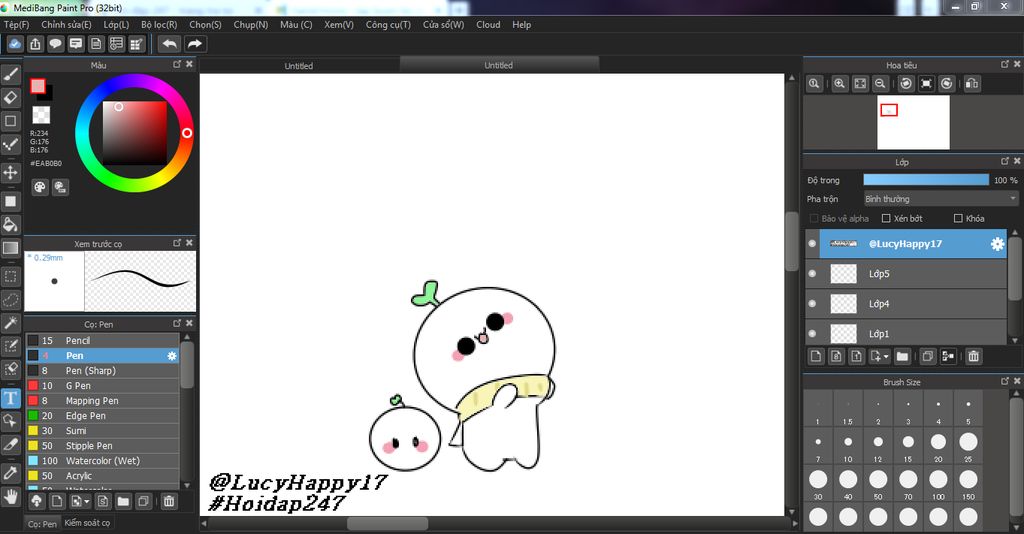
Task: Select the Lớp5 layer row
Action: pos(907,274)
